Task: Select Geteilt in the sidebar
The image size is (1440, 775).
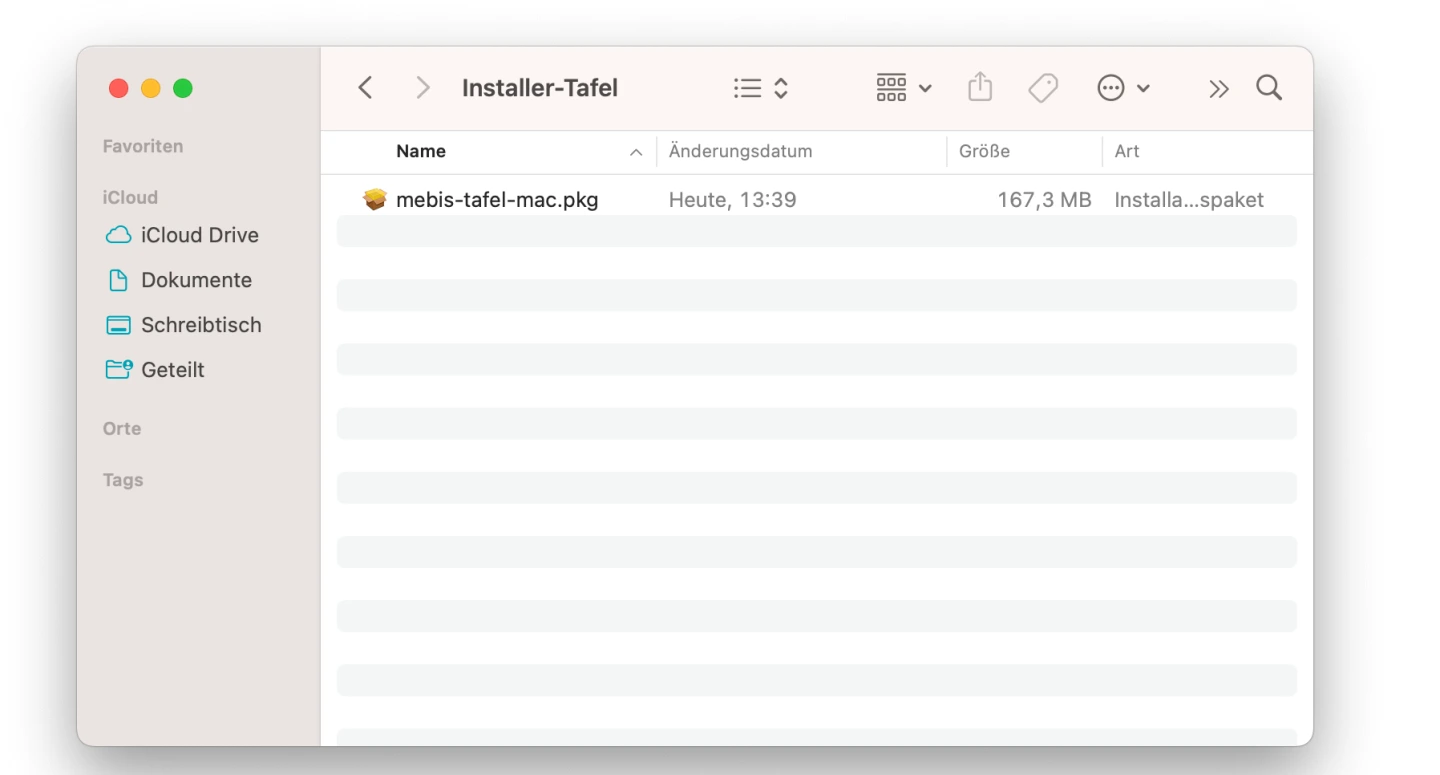Action: click(173, 370)
